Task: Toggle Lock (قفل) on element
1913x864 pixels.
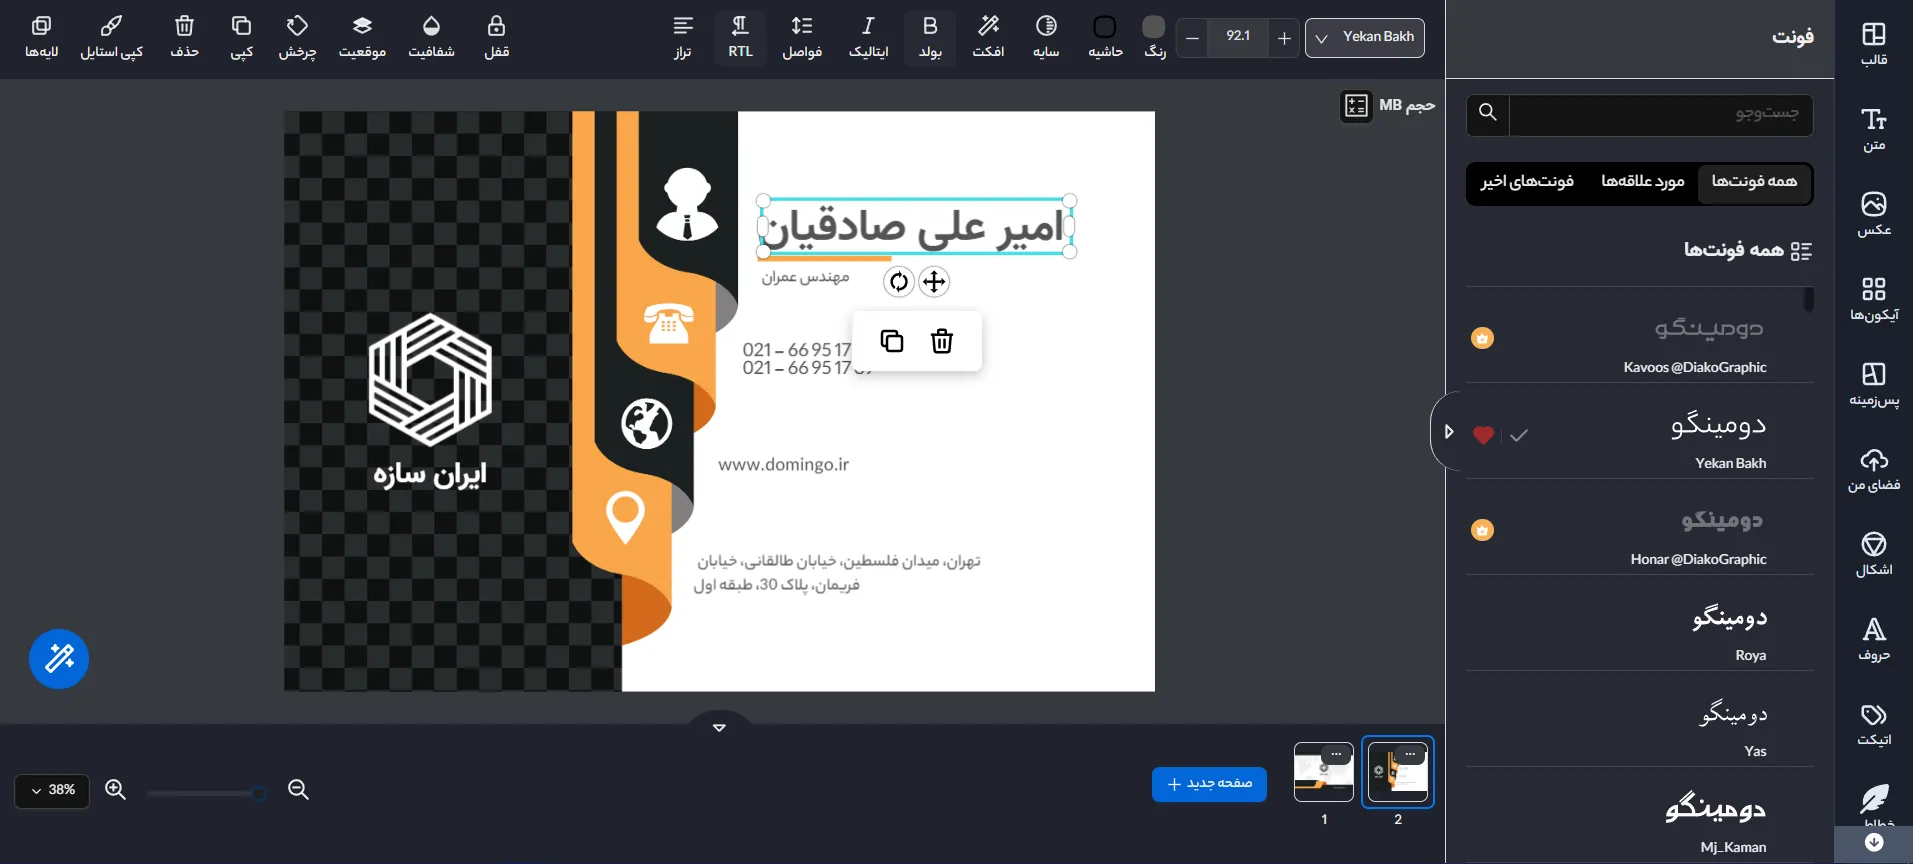Action: tap(496, 37)
